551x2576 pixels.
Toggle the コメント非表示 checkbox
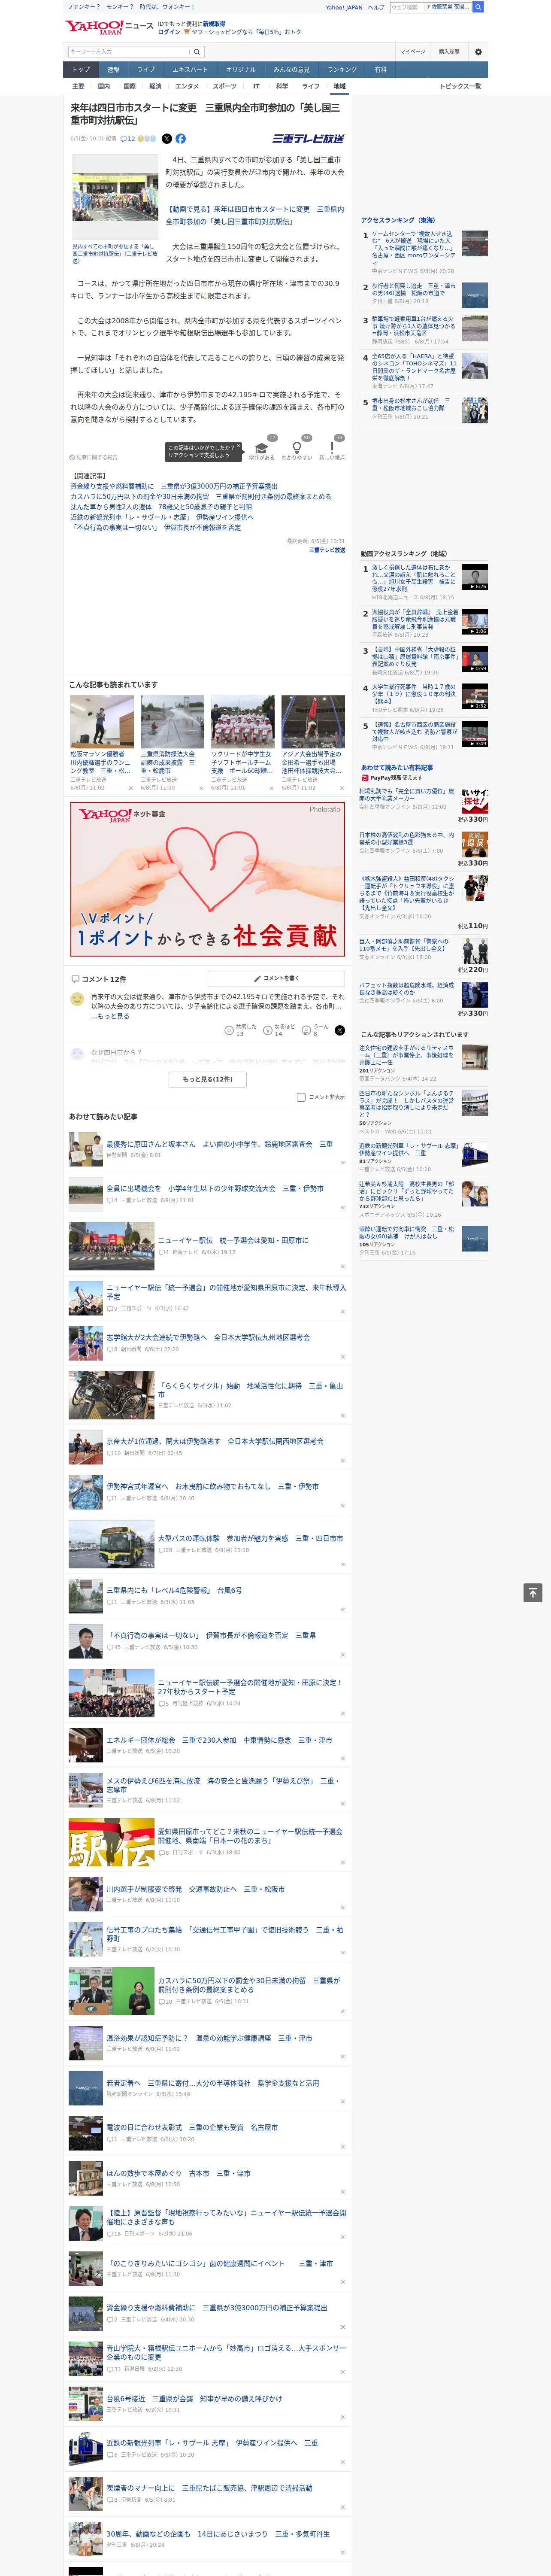[301, 1097]
